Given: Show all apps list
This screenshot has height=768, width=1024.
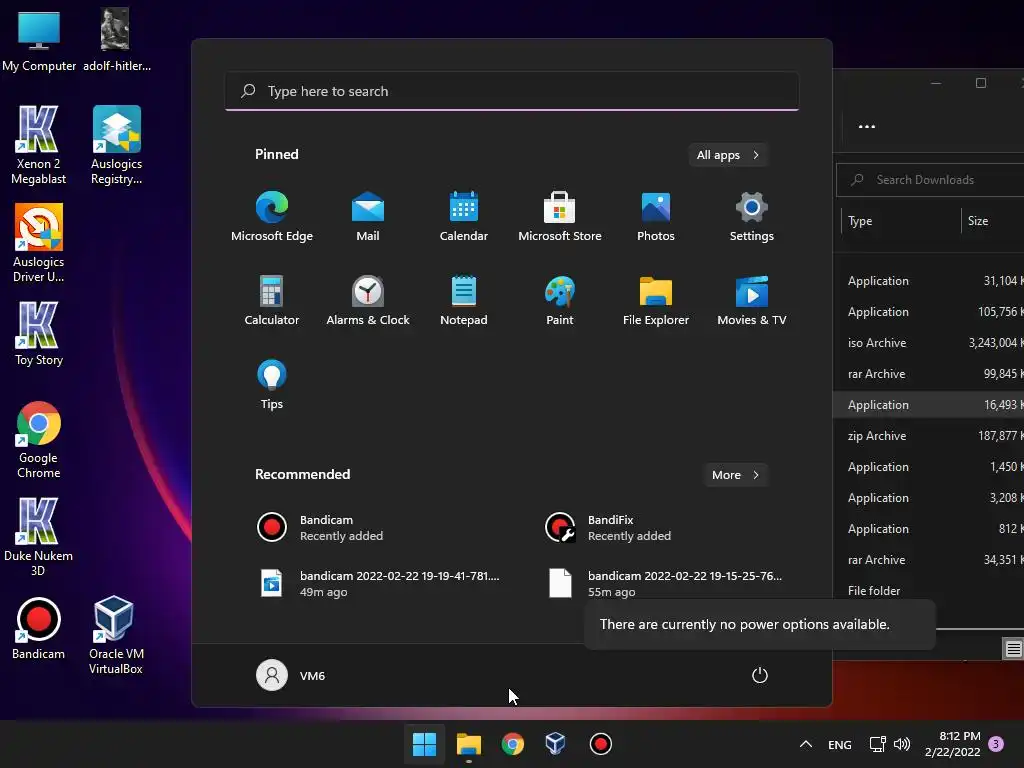Looking at the screenshot, I should pos(728,155).
